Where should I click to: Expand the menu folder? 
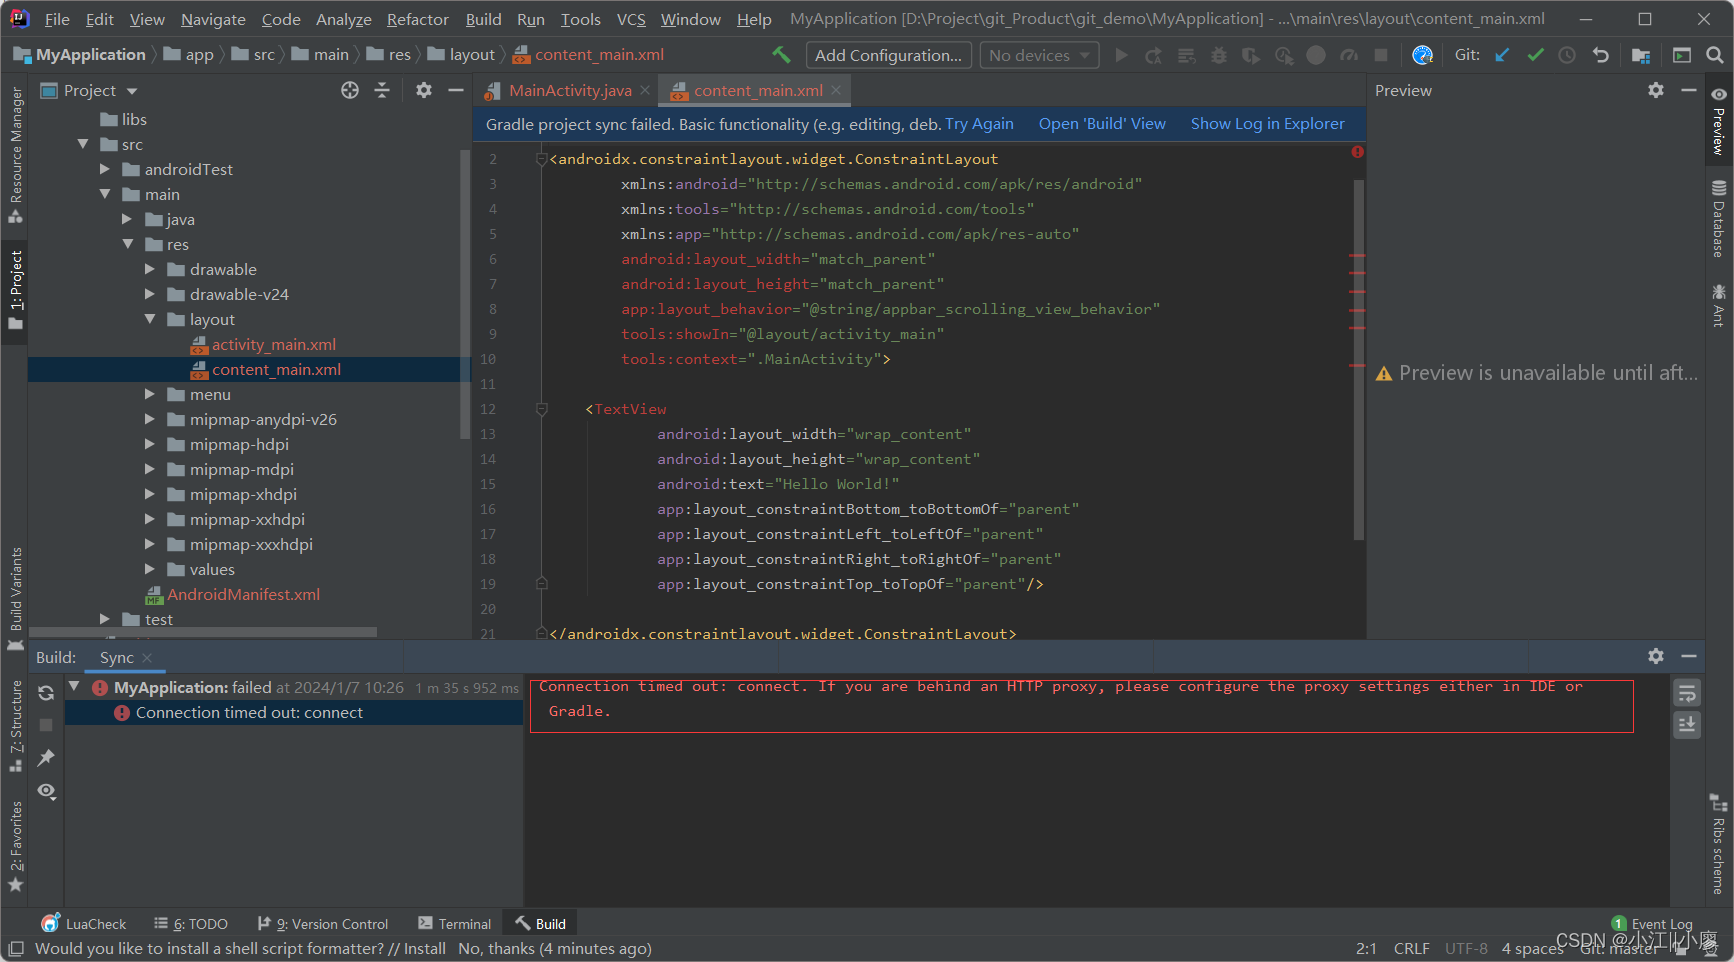tap(150, 394)
